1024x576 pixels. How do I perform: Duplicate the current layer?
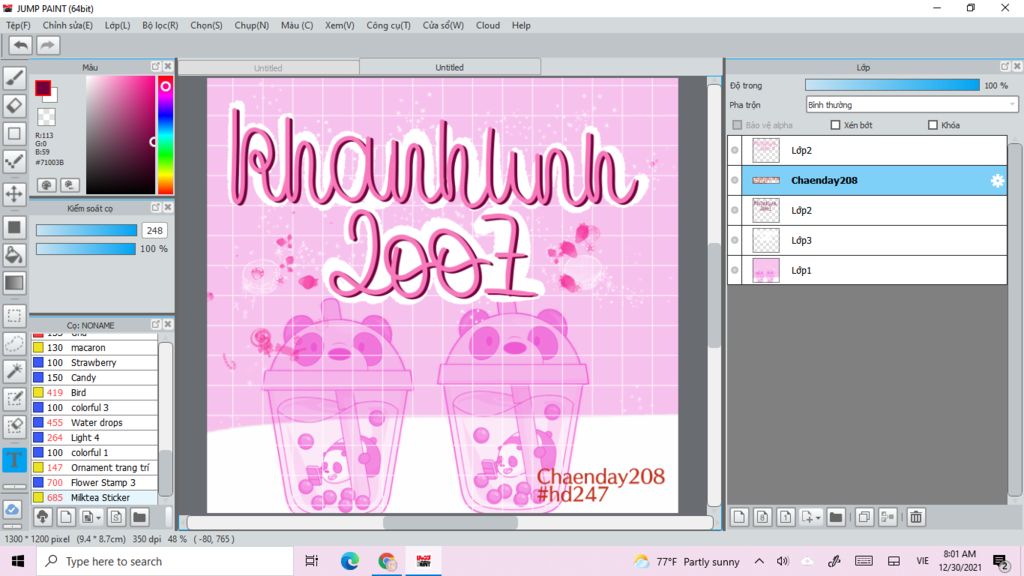click(x=863, y=517)
